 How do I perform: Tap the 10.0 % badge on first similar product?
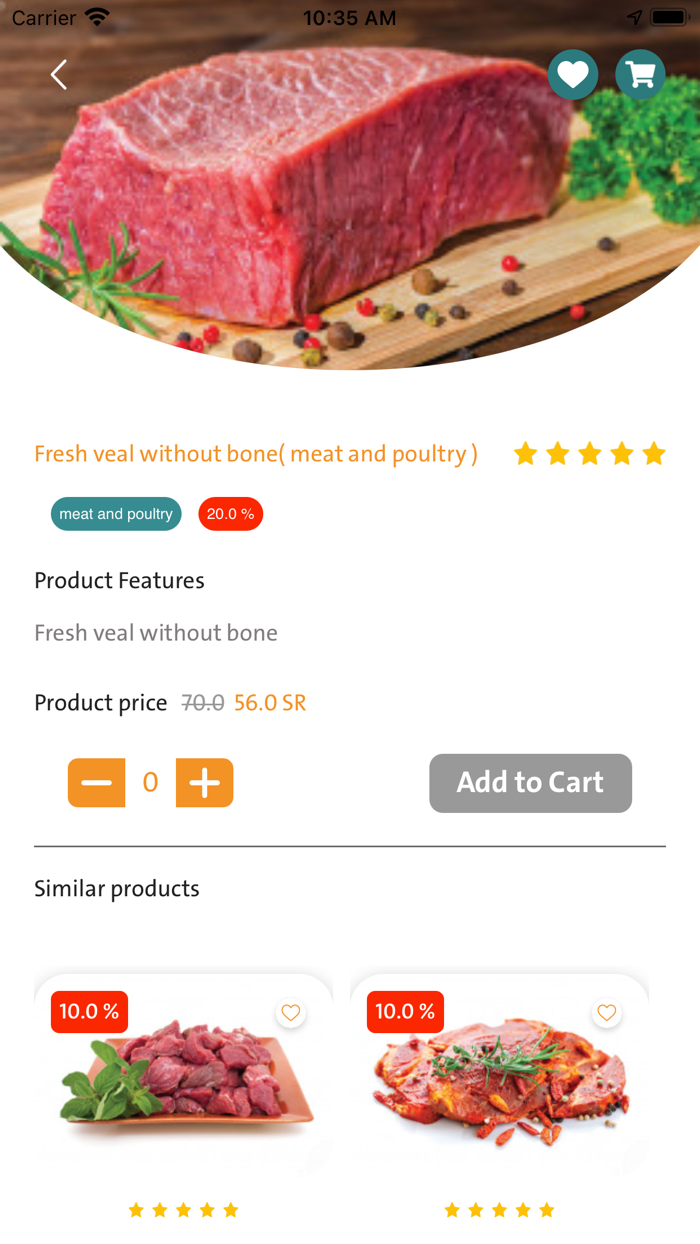[89, 1012]
